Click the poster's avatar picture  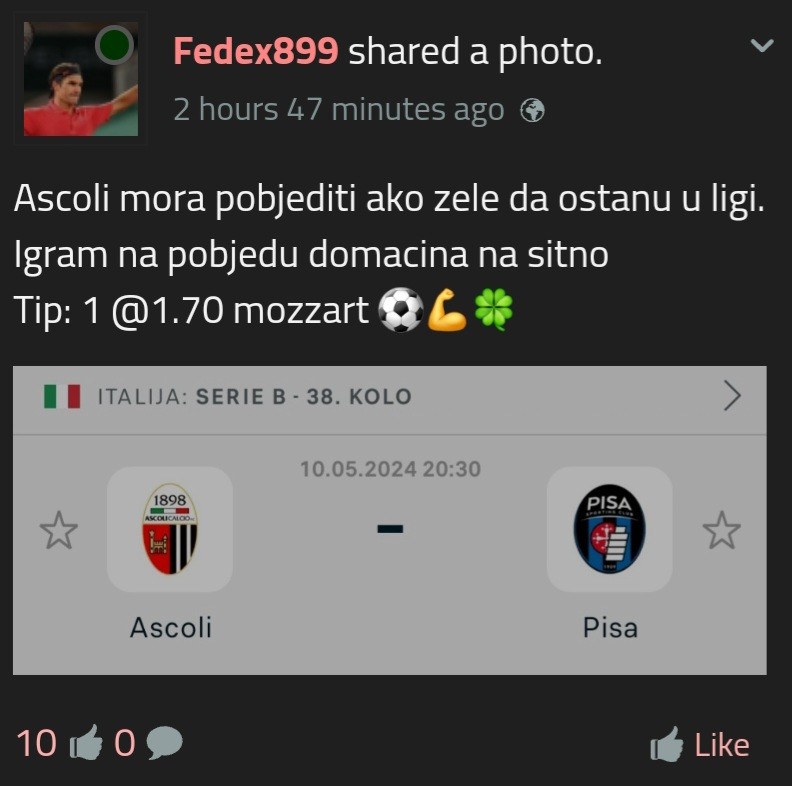click(81, 79)
